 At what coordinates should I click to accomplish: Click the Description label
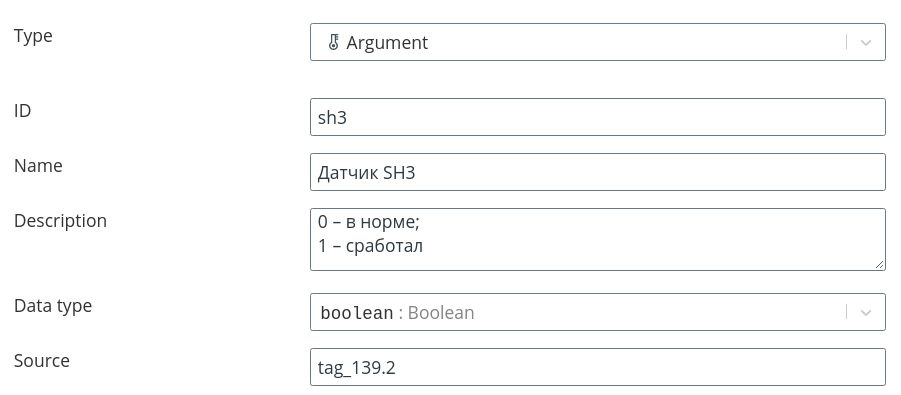coord(60,221)
